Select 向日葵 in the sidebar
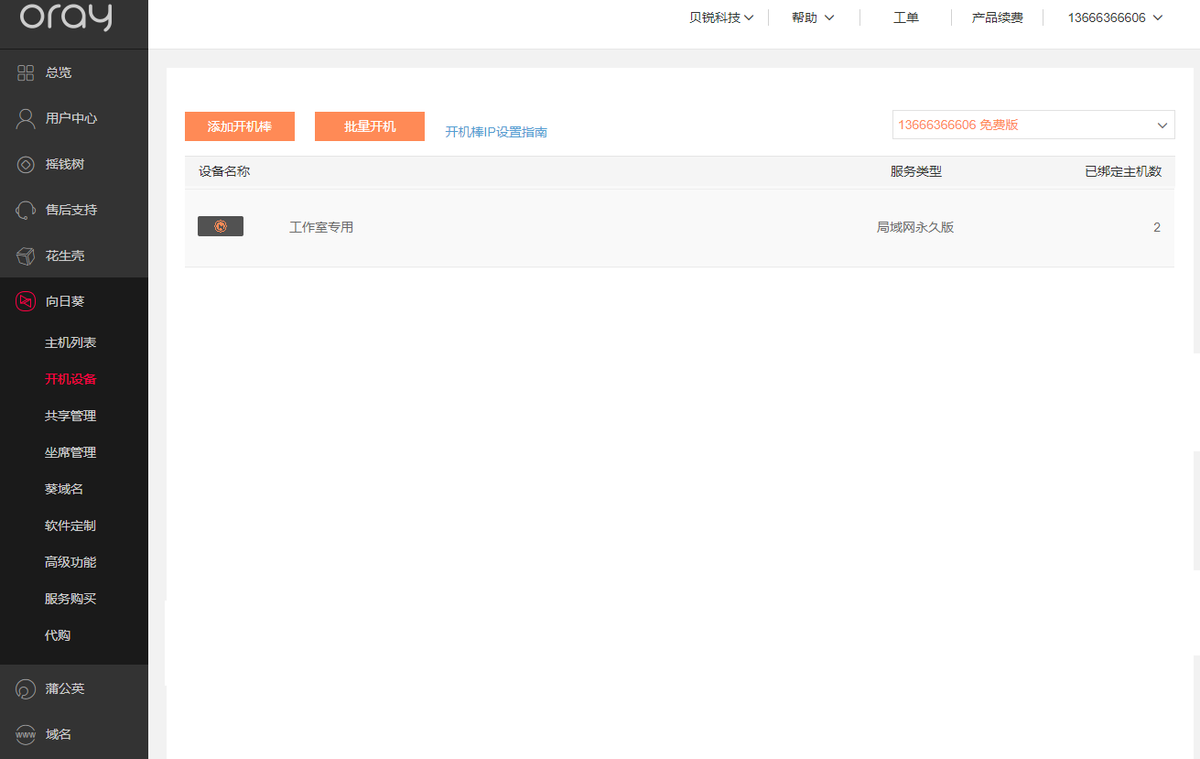 [x=65, y=301]
